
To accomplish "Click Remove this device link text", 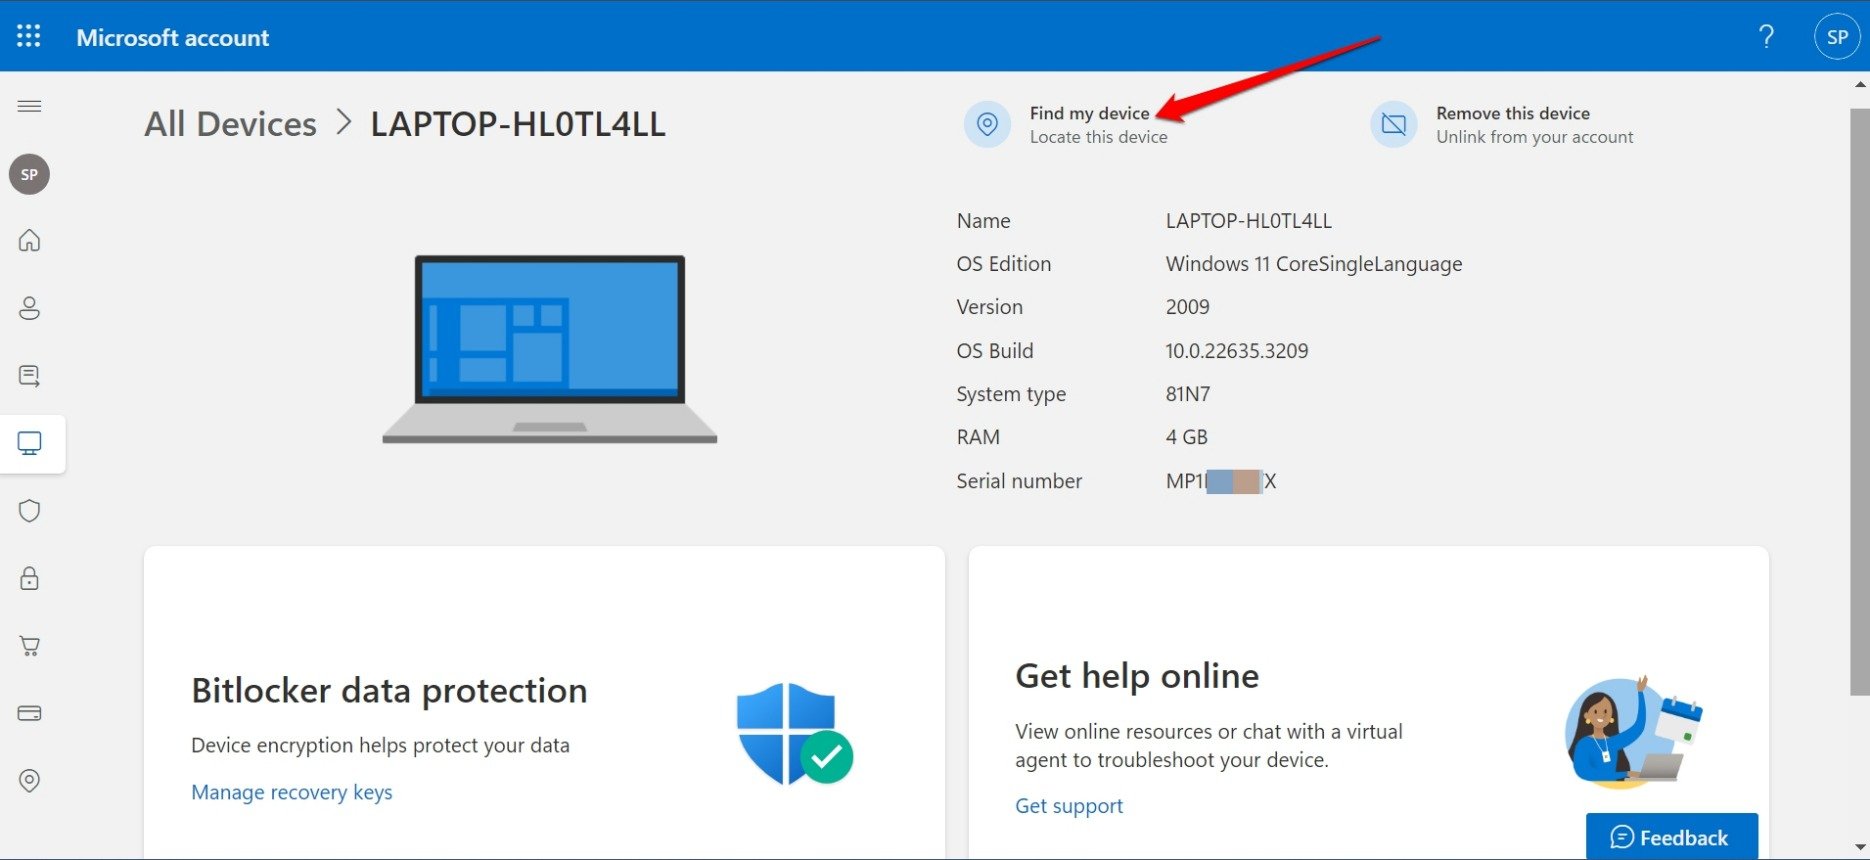I will (x=1513, y=113).
